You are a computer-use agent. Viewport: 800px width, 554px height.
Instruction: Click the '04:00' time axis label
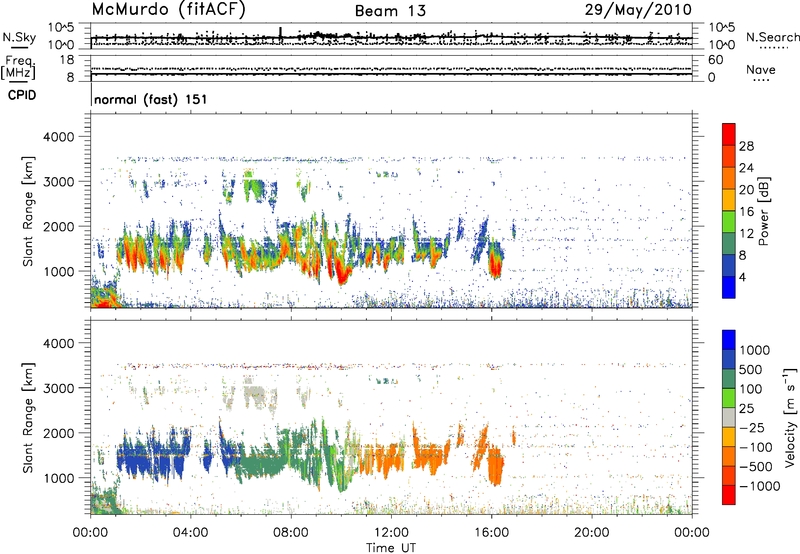click(190, 533)
